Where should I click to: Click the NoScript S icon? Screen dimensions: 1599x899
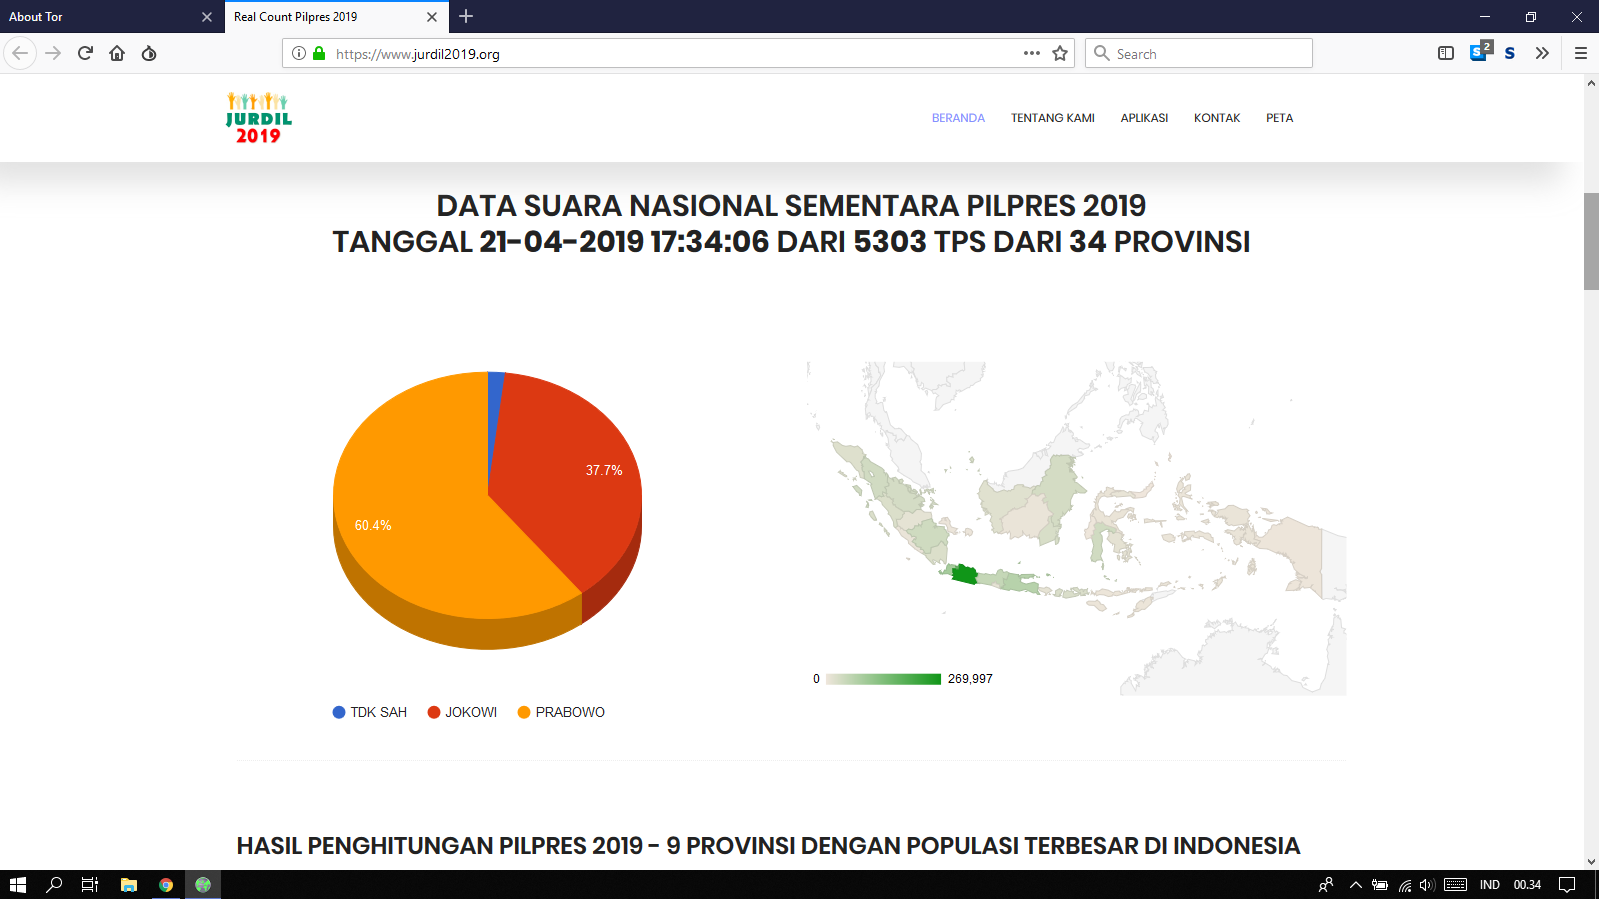point(1510,53)
